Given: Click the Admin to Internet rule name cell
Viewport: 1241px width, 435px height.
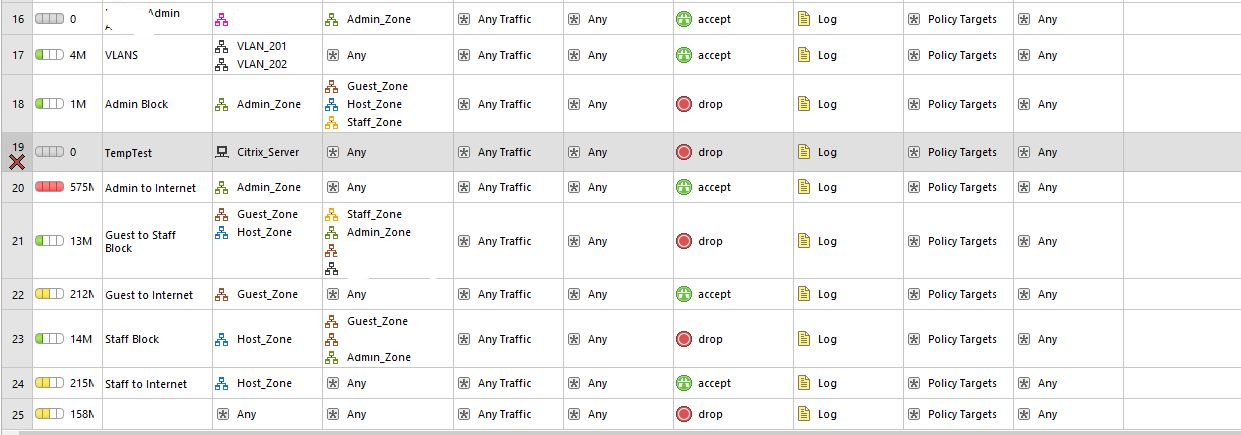Looking at the screenshot, I should click(157, 187).
